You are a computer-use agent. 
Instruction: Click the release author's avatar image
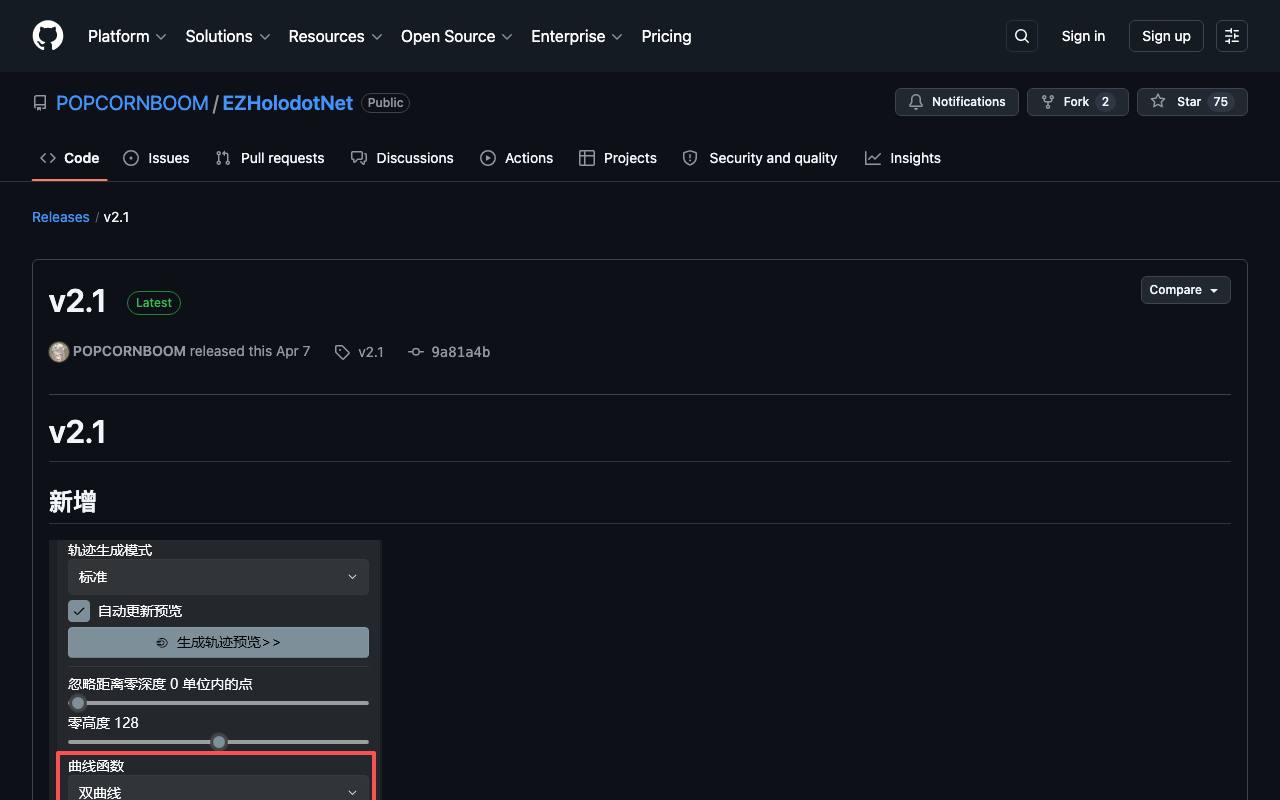[59, 352]
